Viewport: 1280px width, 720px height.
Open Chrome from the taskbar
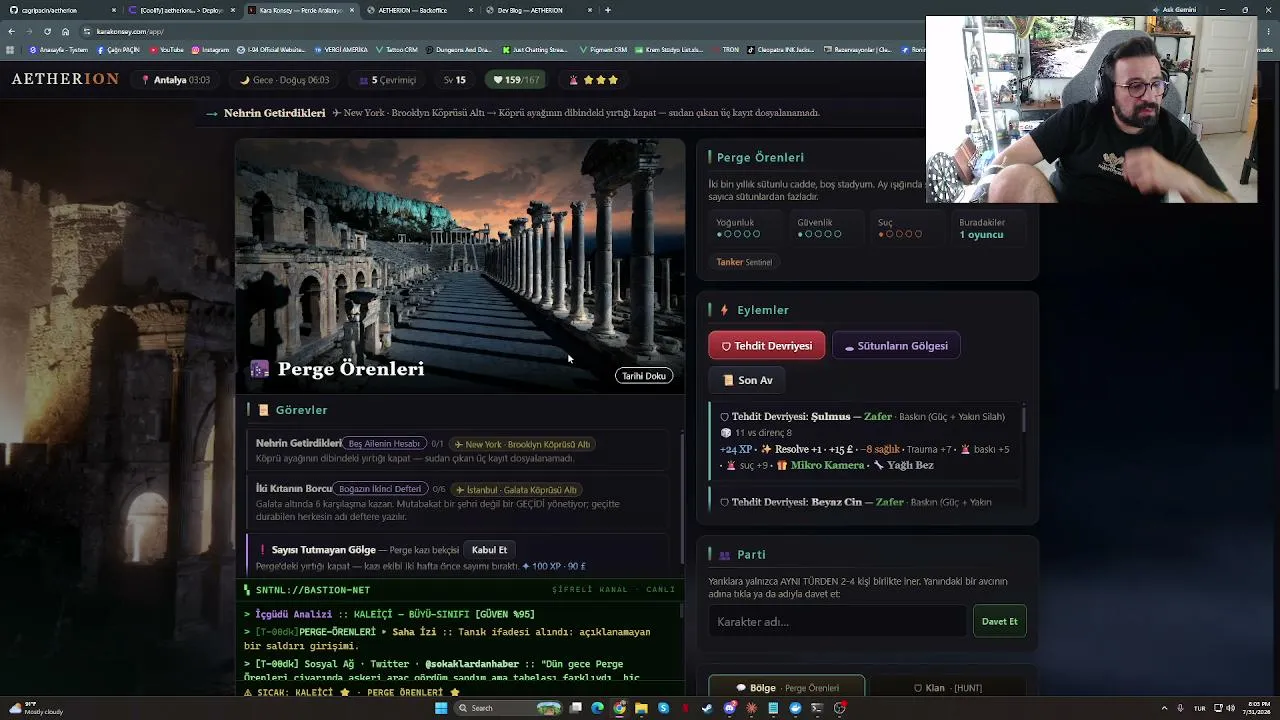click(x=619, y=708)
